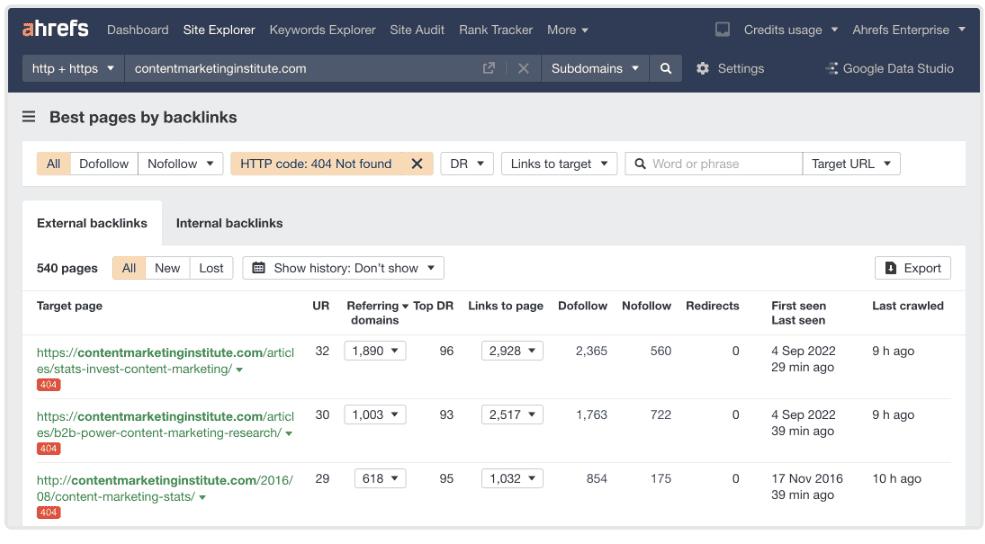The width and height of the screenshot is (985, 544).
Task: Open the Nofollow dropdown
Action: (x=180, y=164)
